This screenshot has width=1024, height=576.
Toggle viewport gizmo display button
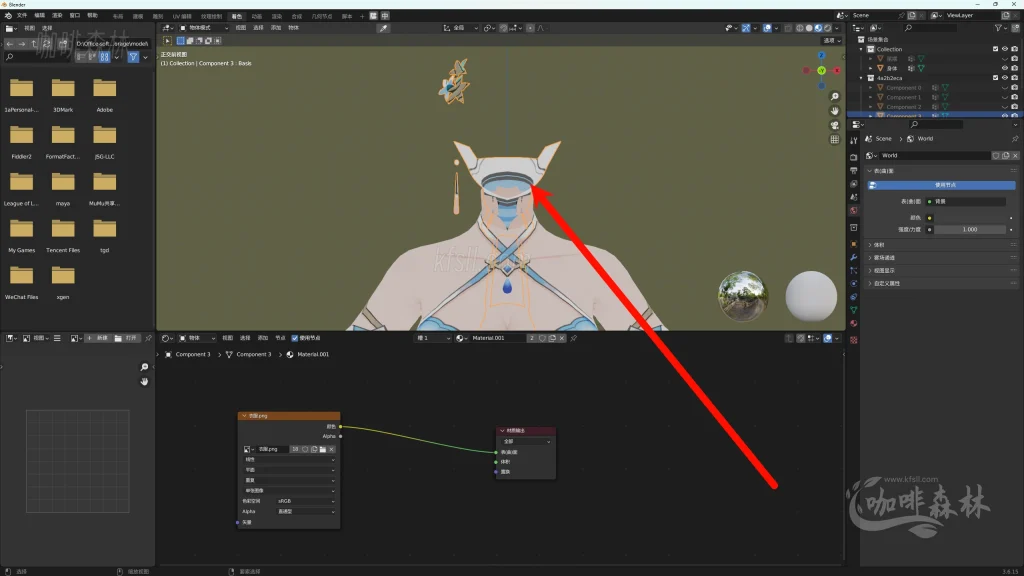click(746, 28)
